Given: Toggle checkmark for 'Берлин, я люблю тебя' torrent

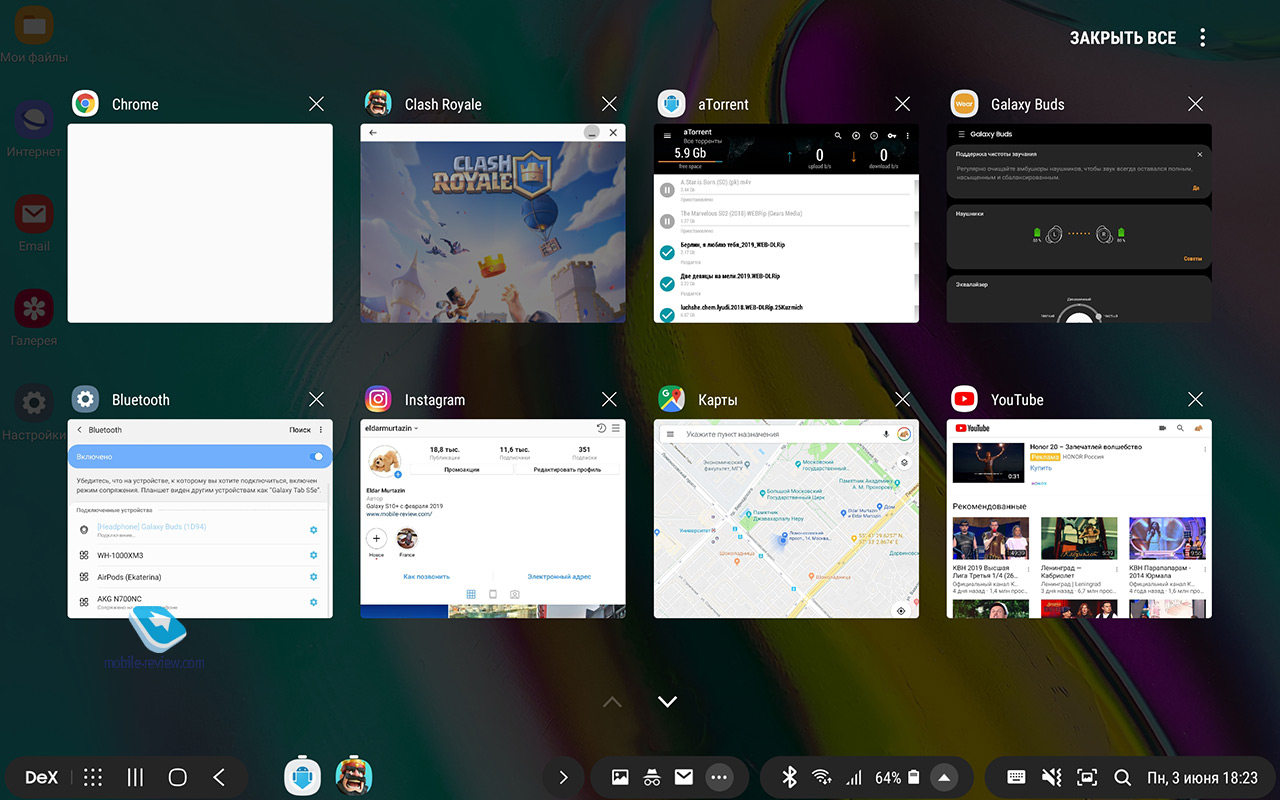Looking at the screenshot, I should (667, 253).
